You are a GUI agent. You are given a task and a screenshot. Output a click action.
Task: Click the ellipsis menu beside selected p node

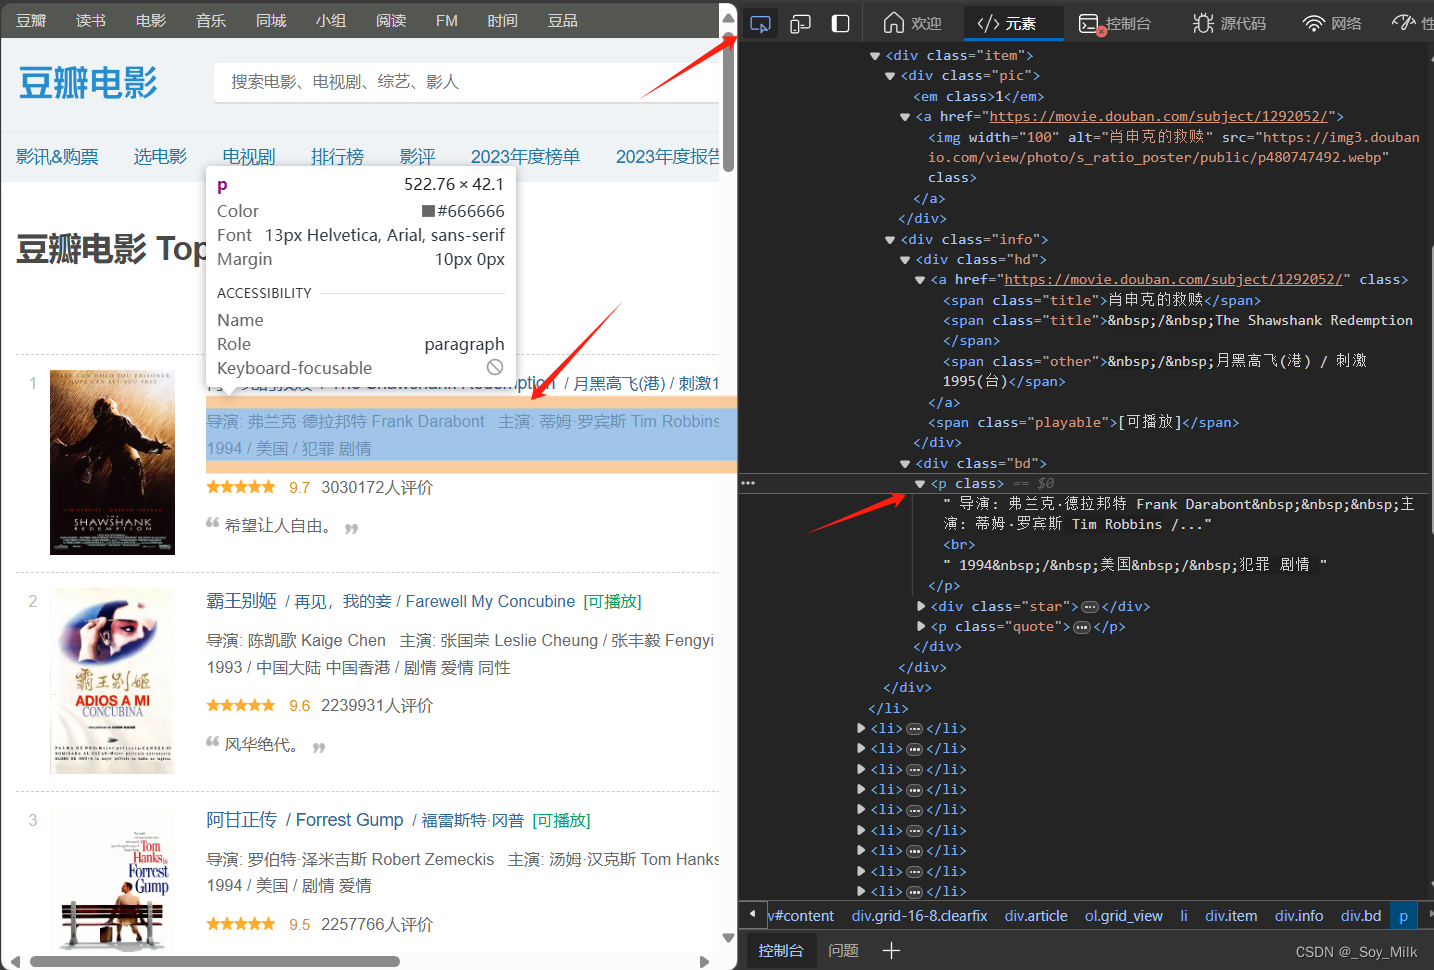pos(748,483)
